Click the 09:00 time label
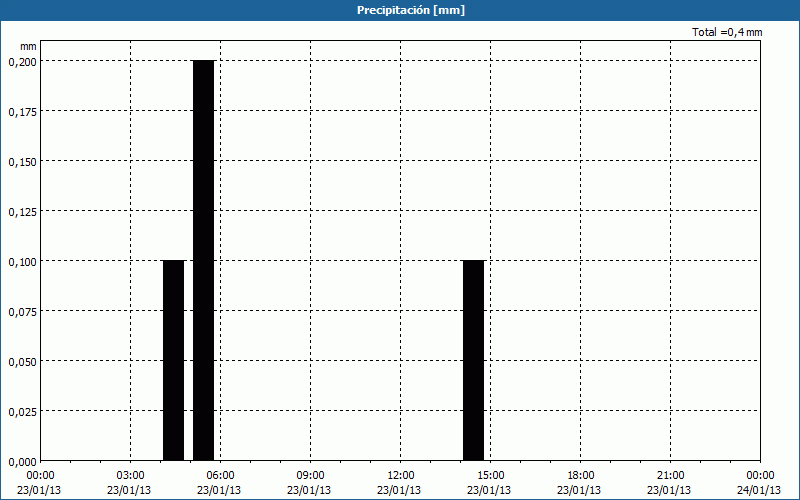The image size is (800, 500). coord(310,476)
